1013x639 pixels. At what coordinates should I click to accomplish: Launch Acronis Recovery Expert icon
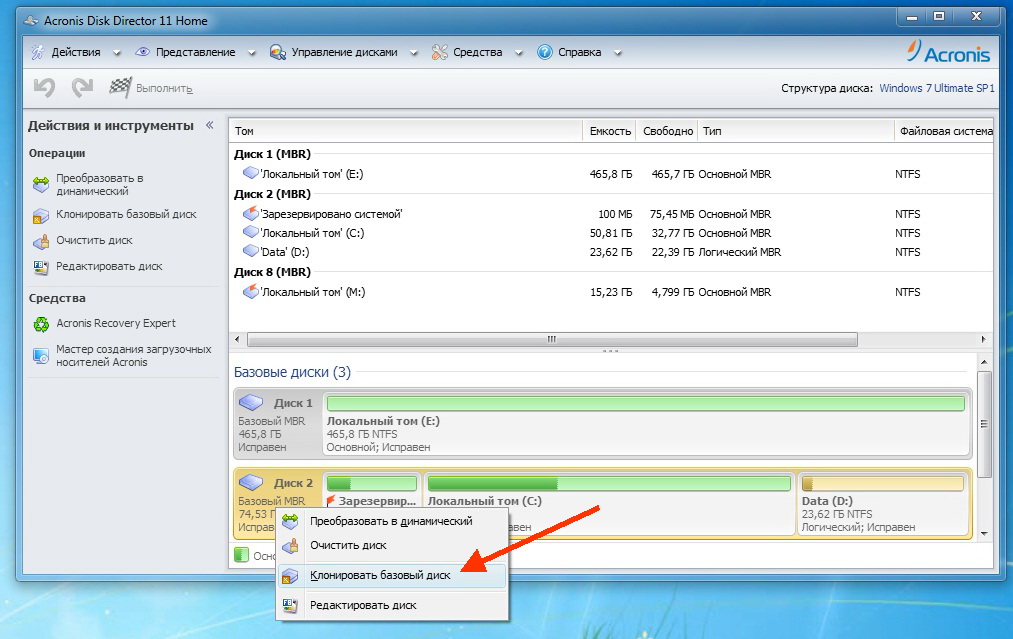tap(40, 323)
